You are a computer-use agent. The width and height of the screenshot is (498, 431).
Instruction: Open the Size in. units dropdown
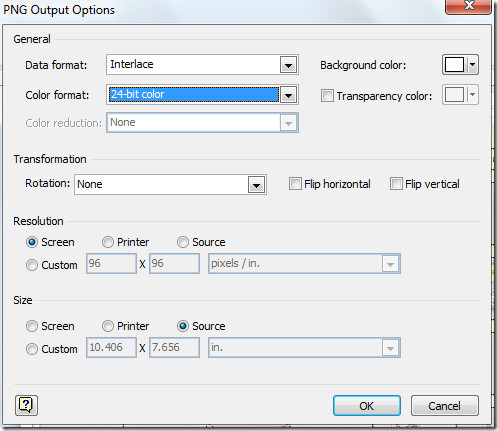[x=390, y=348]
